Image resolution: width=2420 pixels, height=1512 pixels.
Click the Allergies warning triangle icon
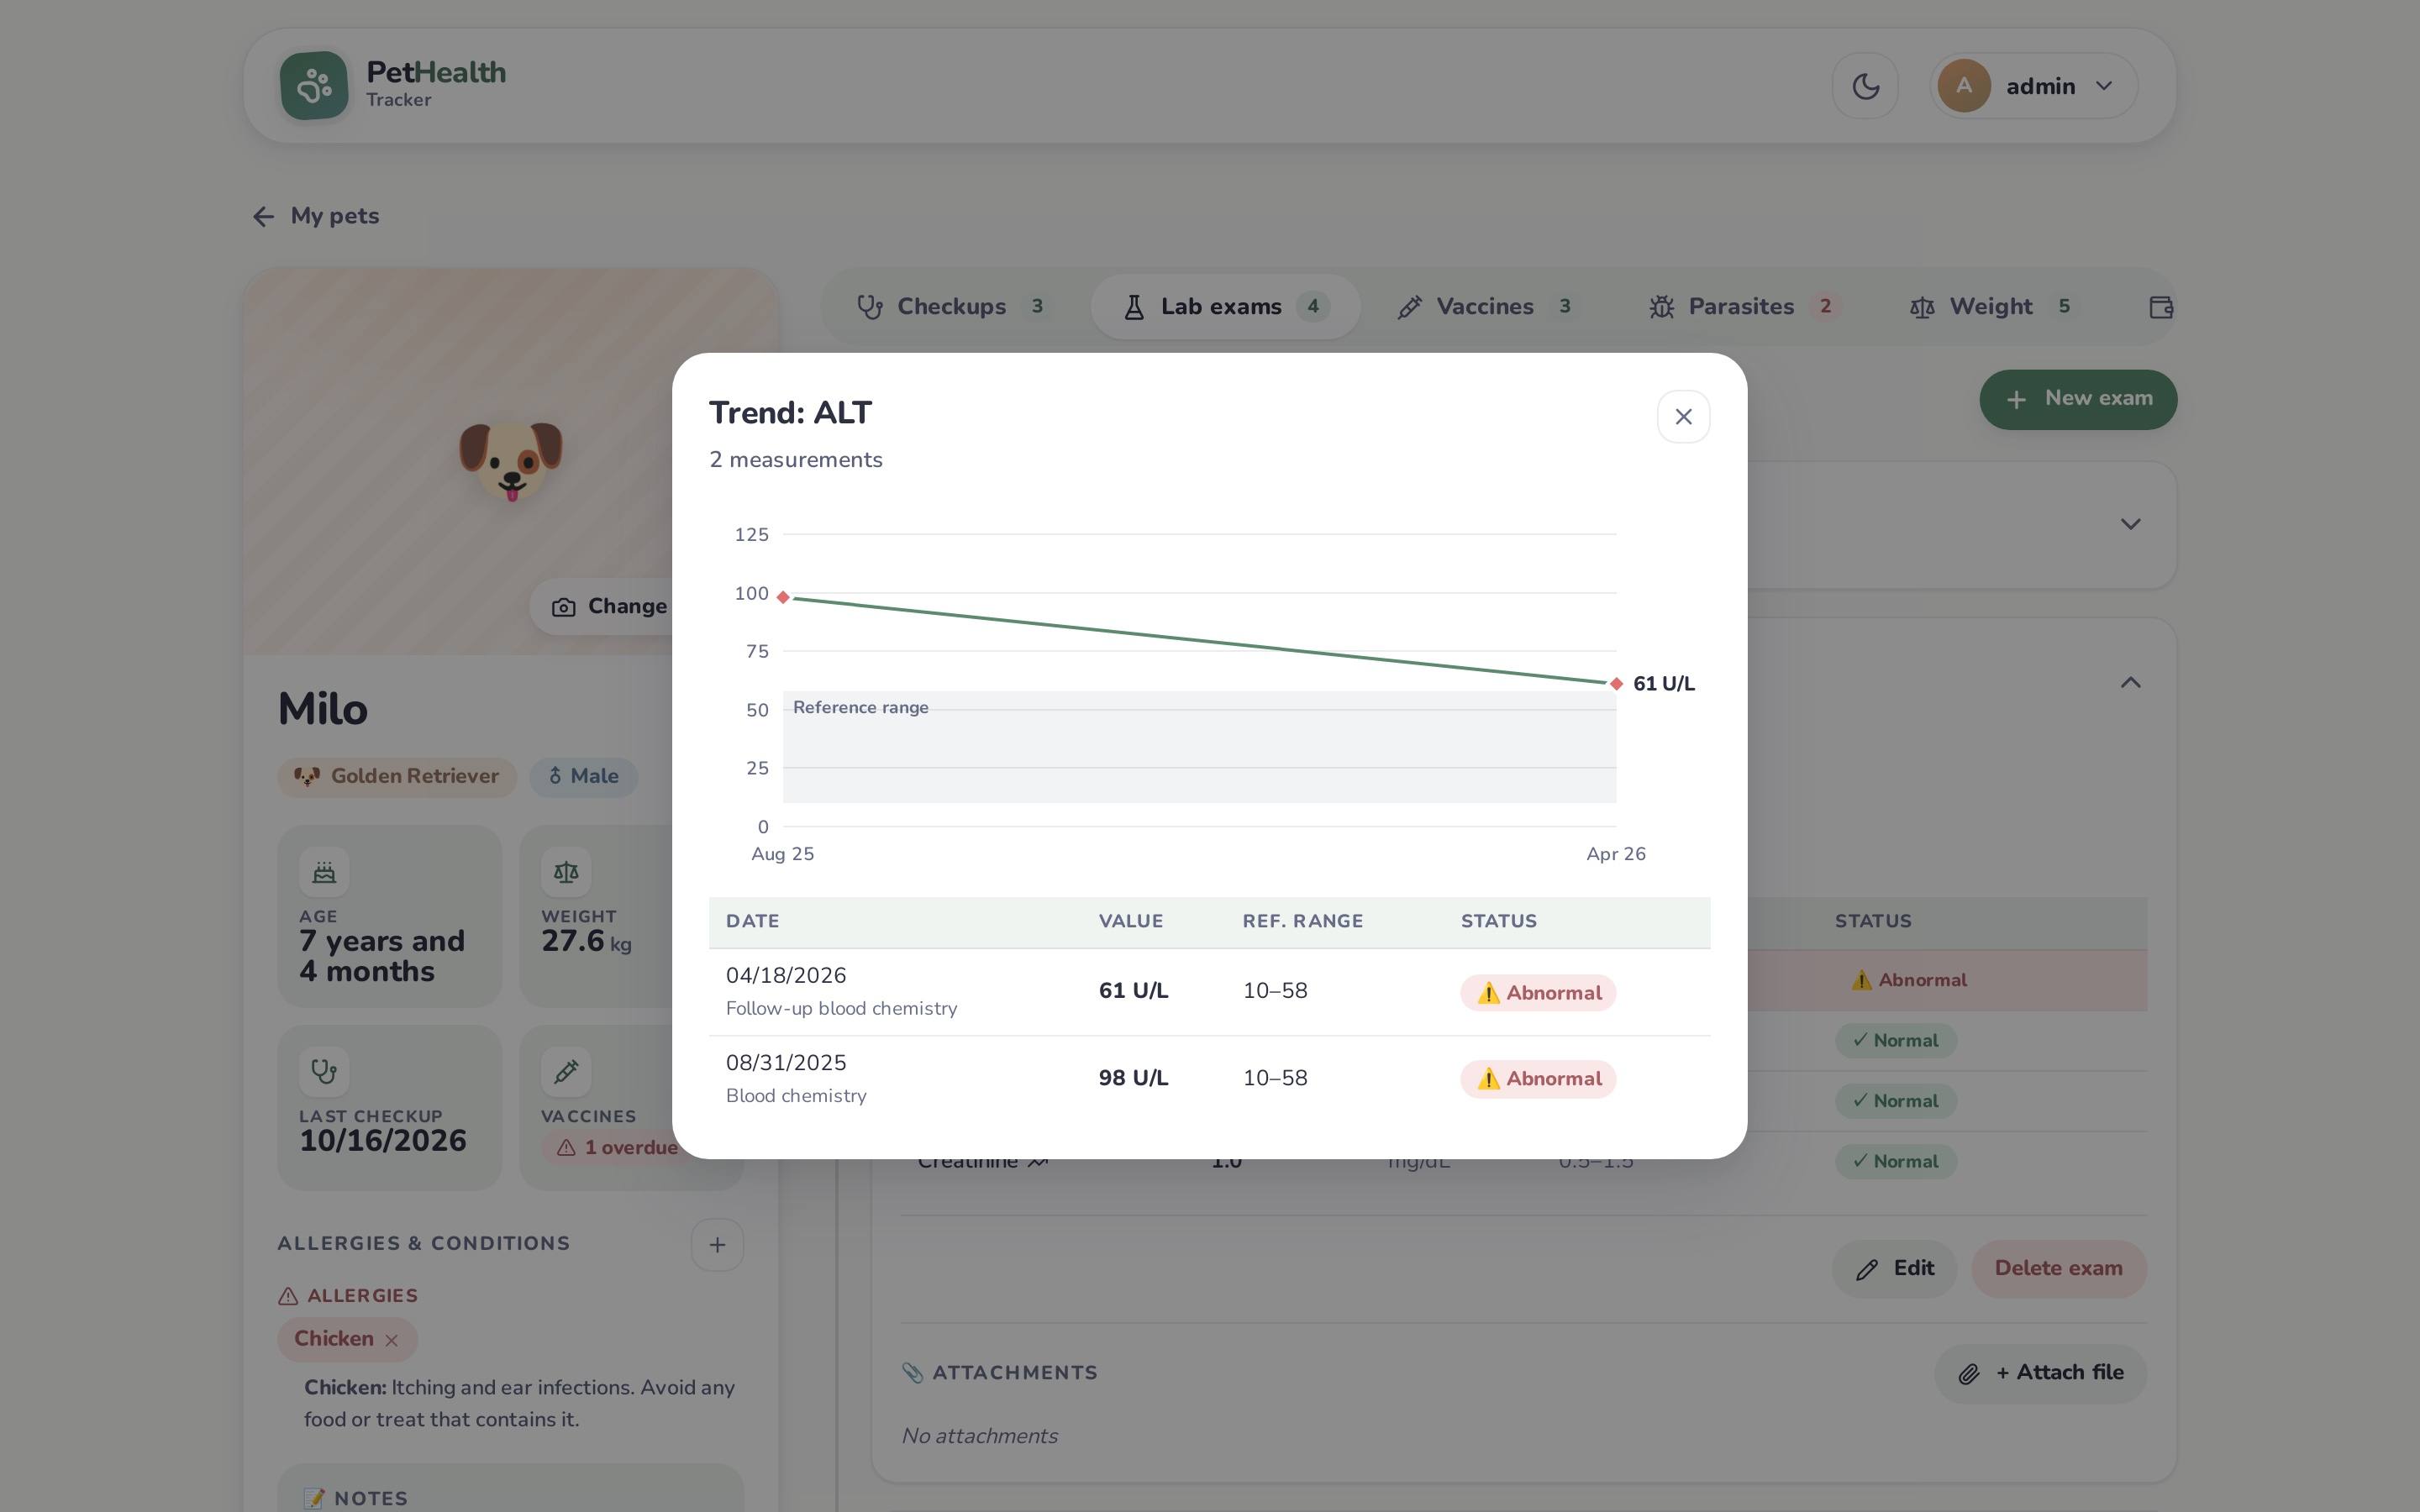click(x=288, y=1297)
